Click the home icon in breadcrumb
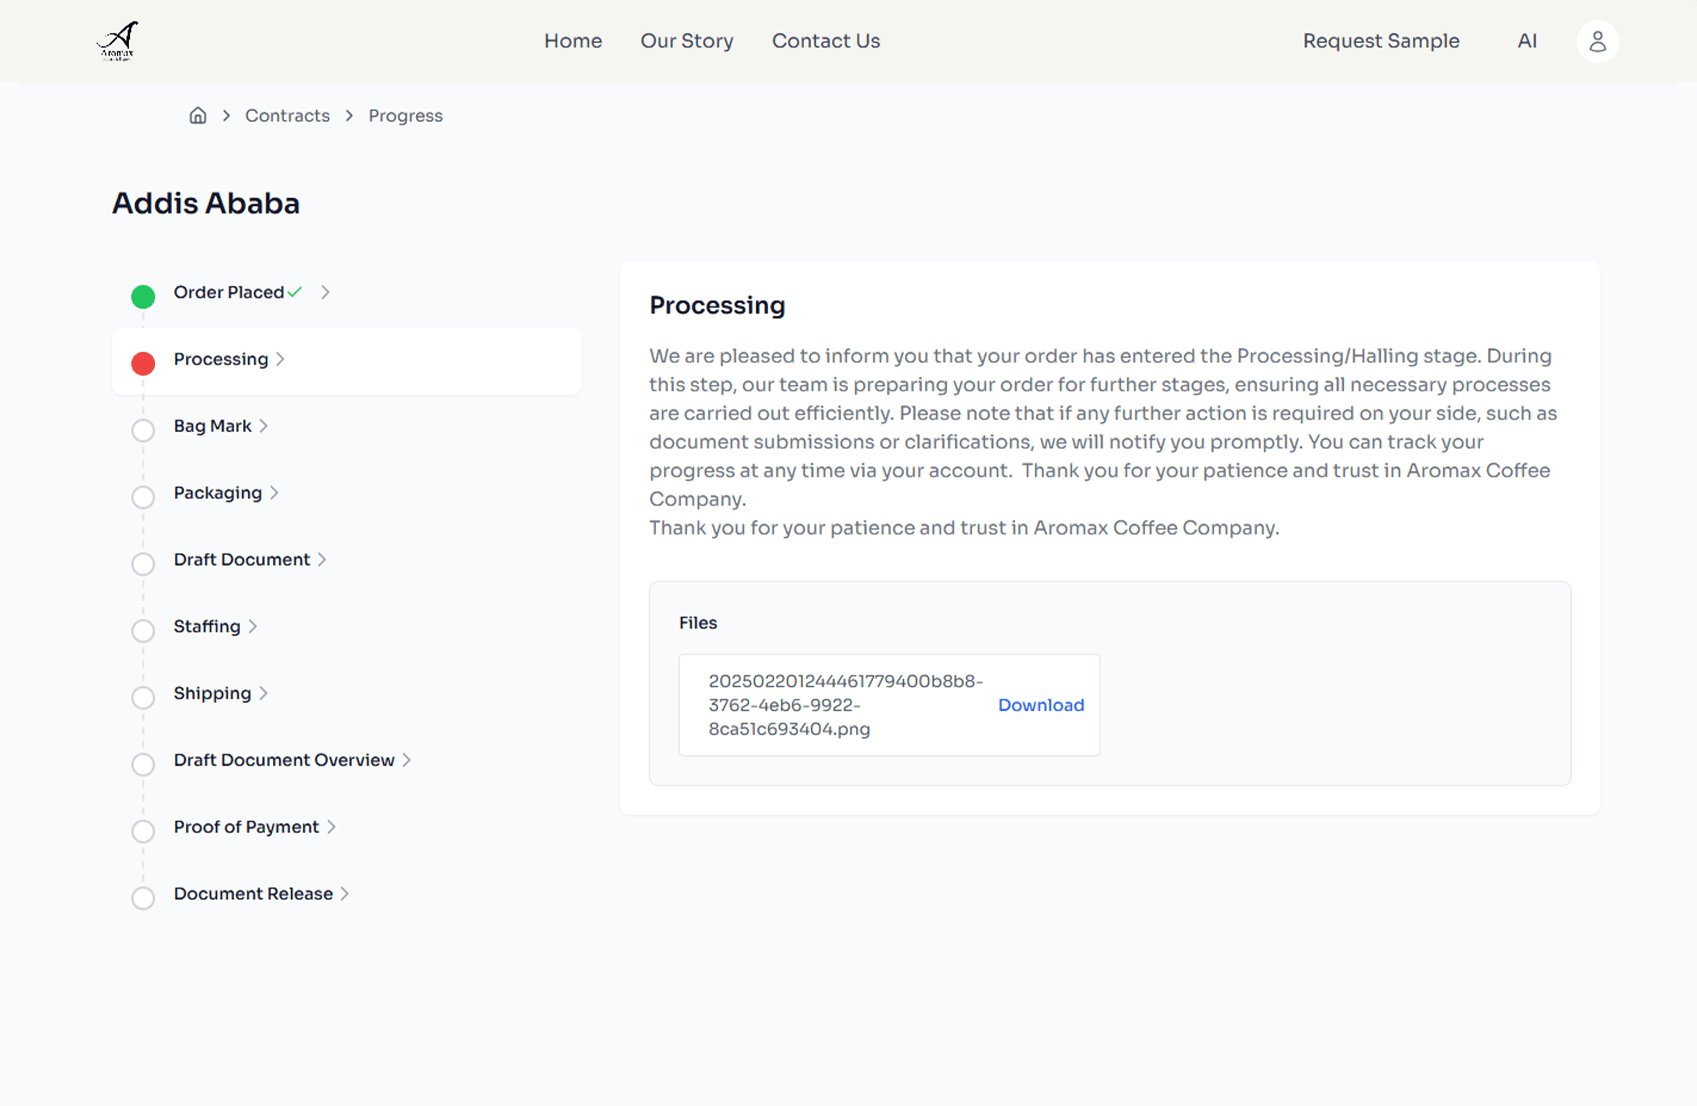Screen dimensions: 1697x1106 198,116
